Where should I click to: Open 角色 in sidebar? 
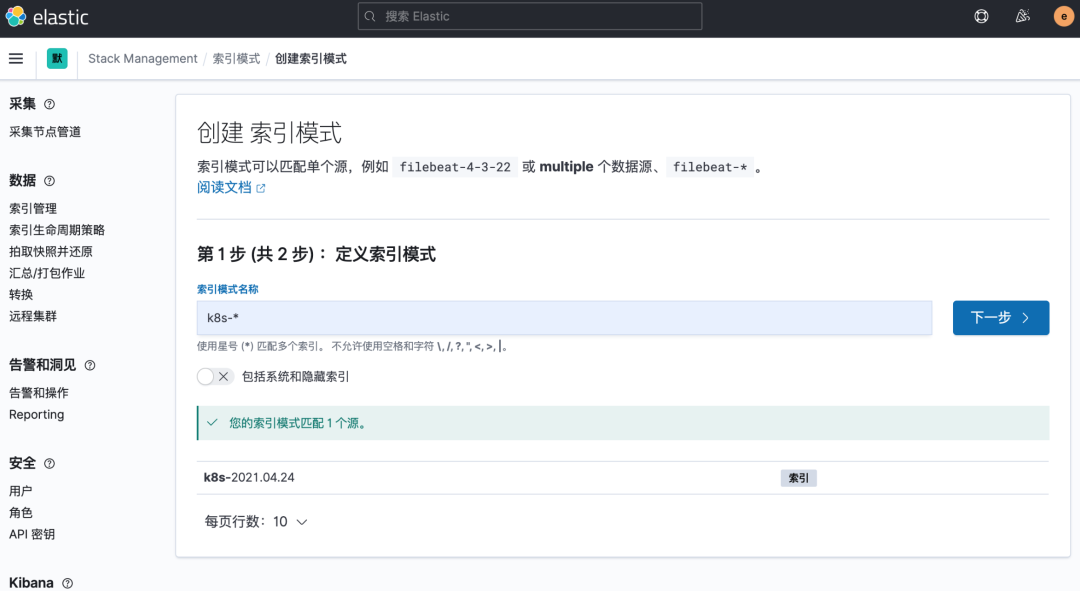[21, 512]
